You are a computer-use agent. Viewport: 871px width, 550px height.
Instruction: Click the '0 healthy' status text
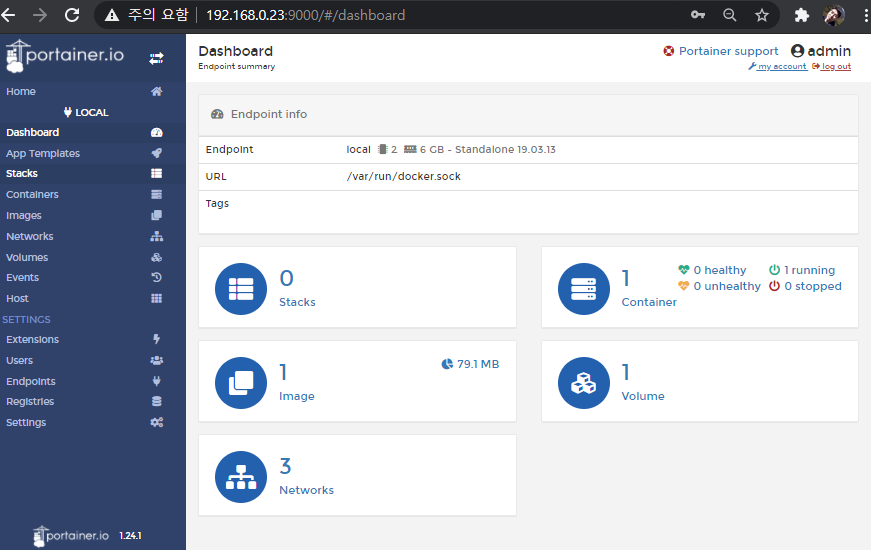coord(720,270)
